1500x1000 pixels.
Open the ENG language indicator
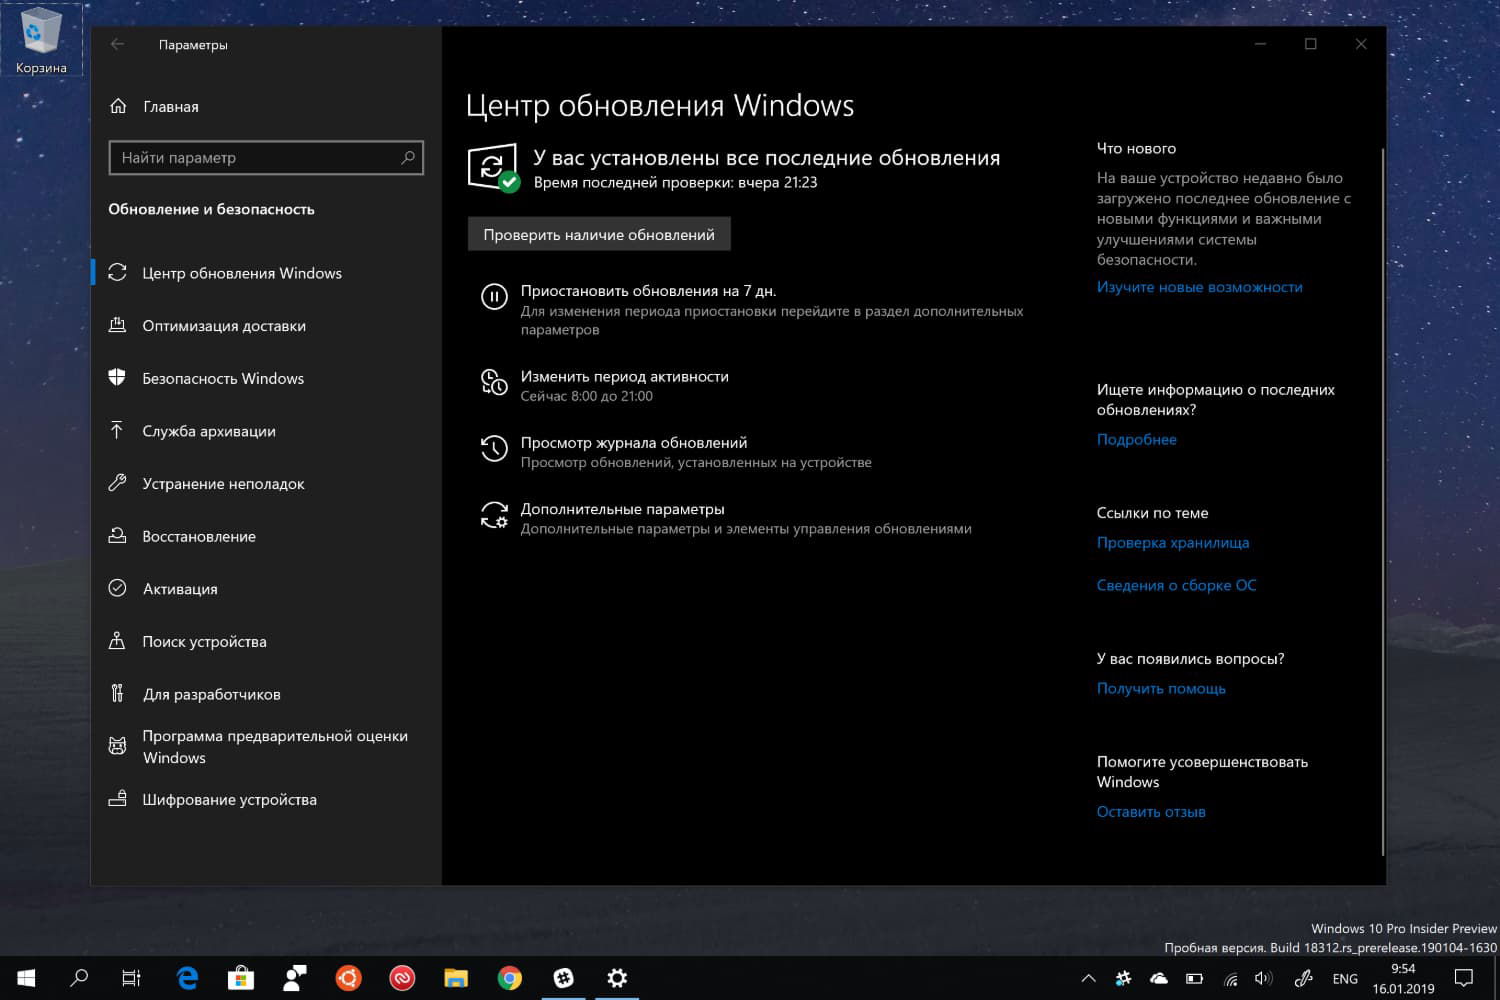[1345, 978]
